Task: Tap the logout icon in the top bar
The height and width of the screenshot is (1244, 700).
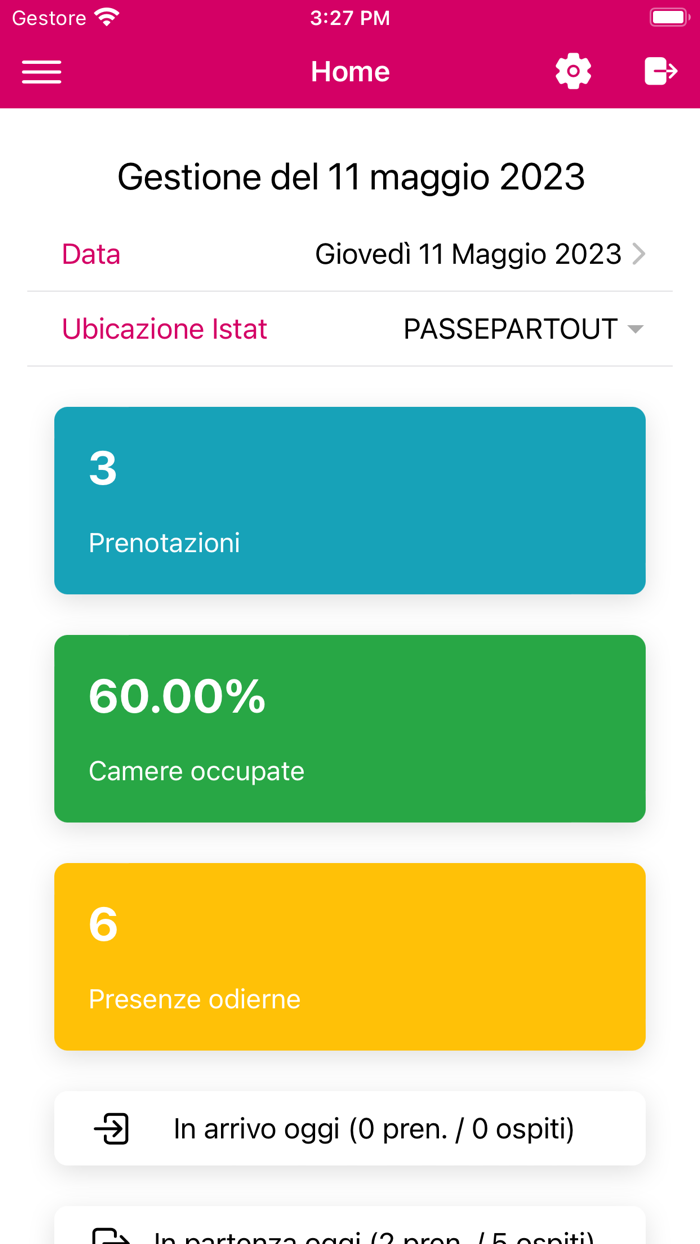Action: [661, 71]
